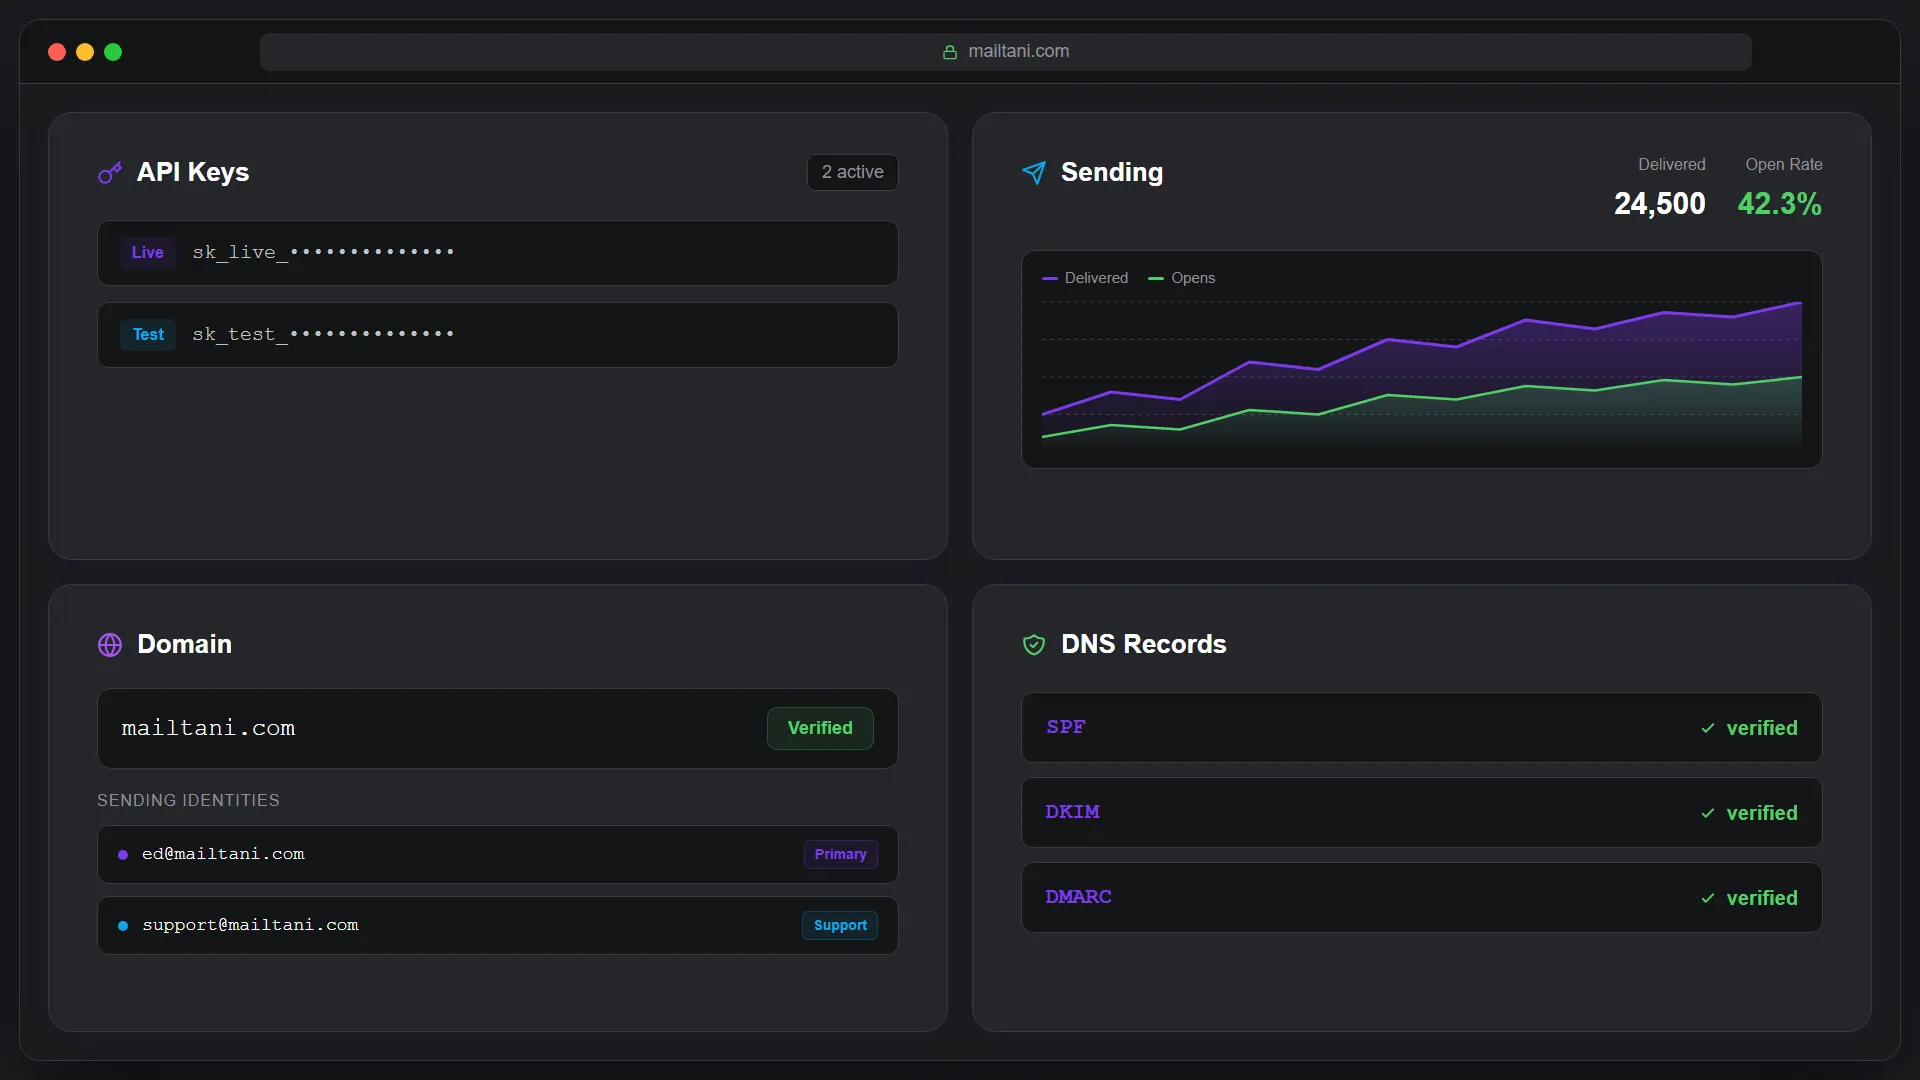This screenshot has height=1080, width=1920.
Task: Click the globe icon next to Domain
Action: (x=110, y=645)
